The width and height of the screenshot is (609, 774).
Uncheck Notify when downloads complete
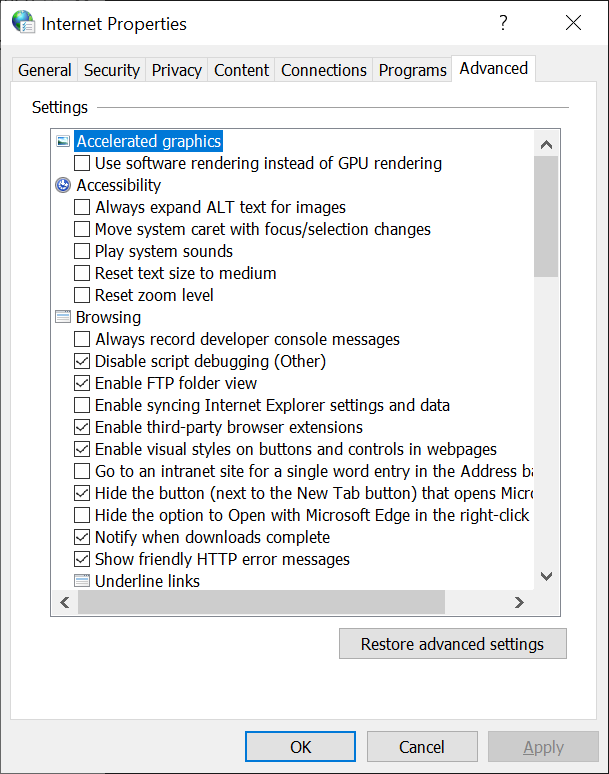[x=82, y=537]
